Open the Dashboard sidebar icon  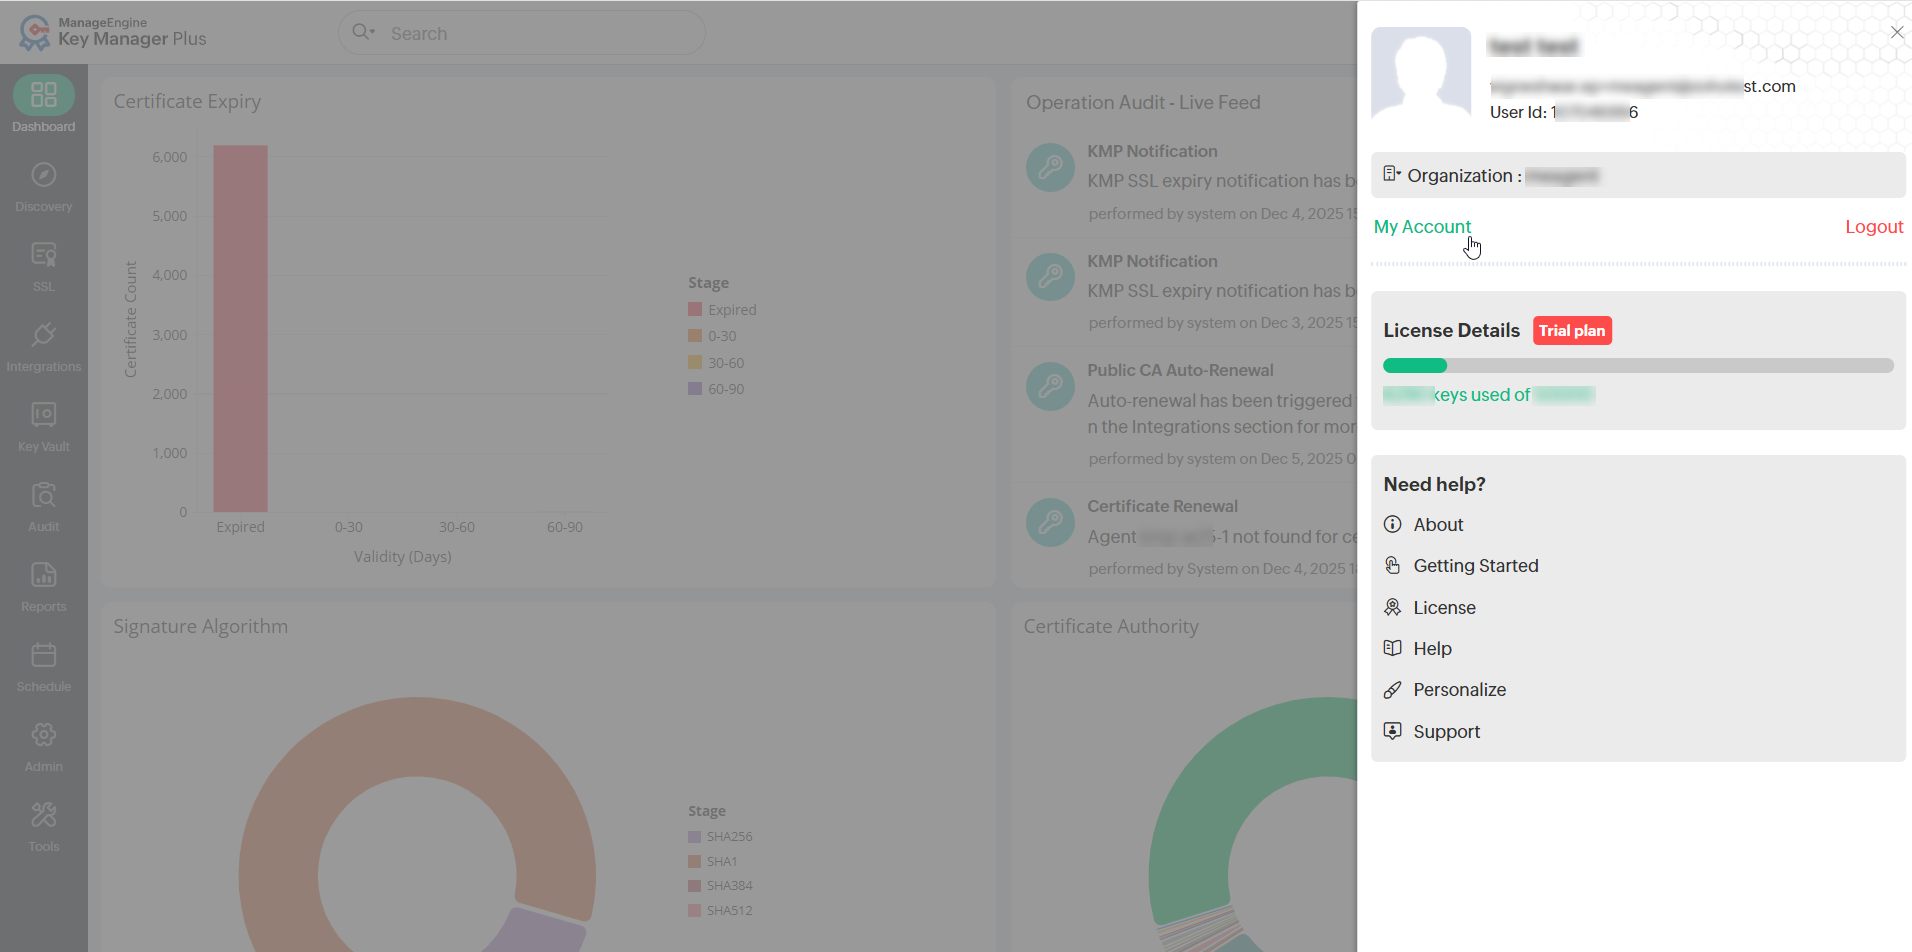pyautogui.click(x=44, y=95)
